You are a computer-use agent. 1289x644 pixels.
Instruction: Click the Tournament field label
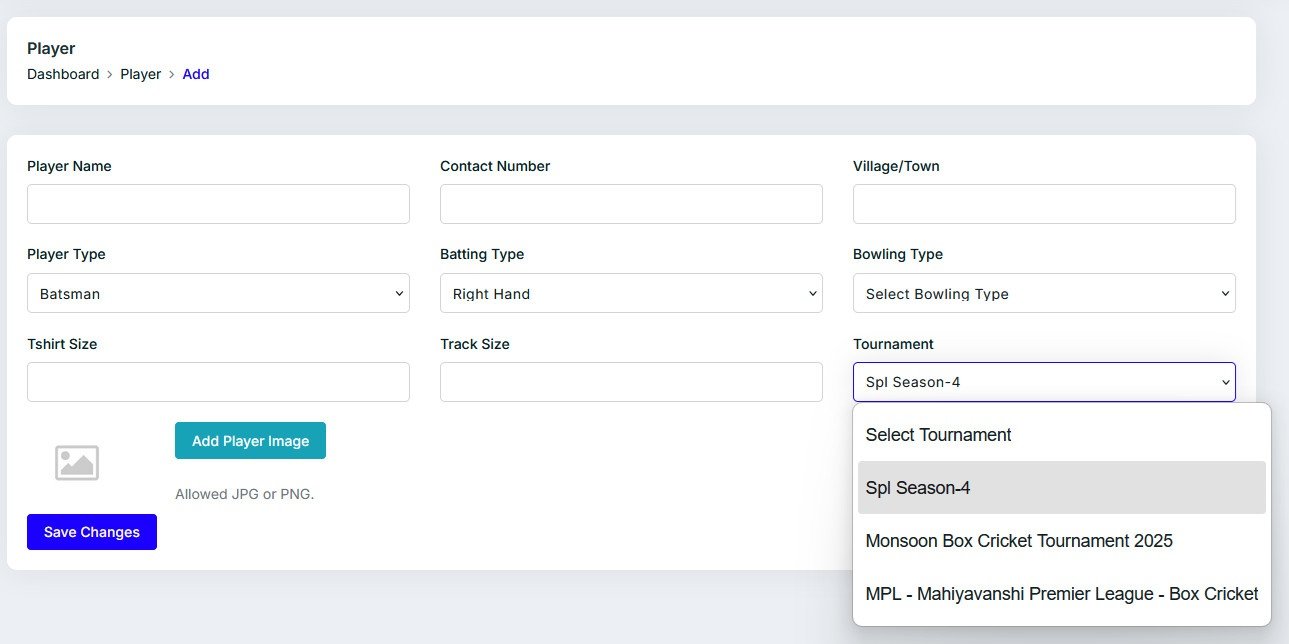tap(893, 344)
